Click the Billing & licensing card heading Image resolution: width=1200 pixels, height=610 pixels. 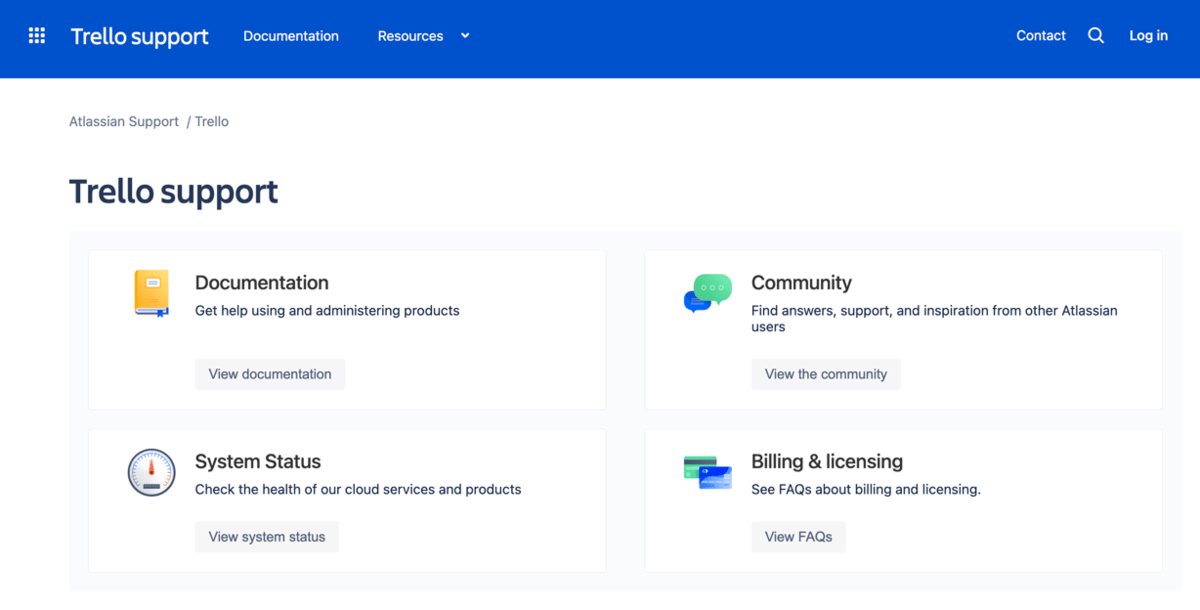[826, 462]
